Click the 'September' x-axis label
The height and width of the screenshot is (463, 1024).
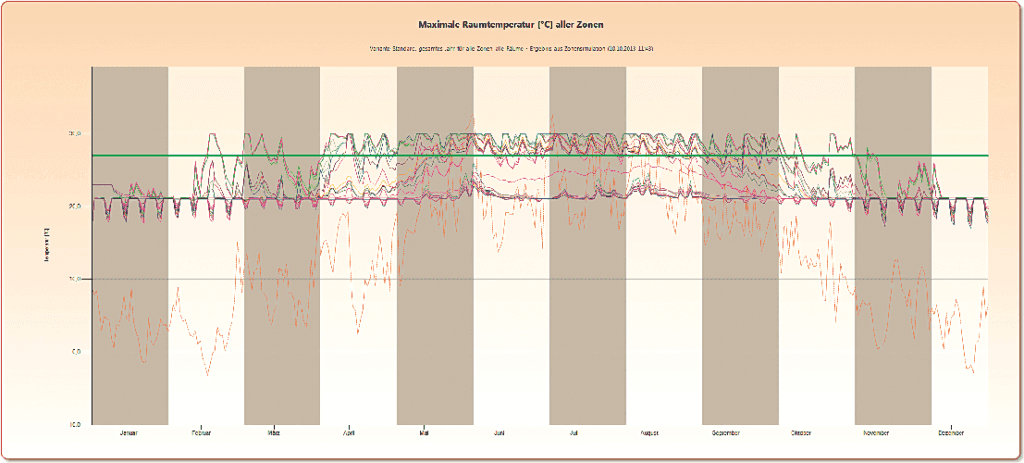coord(726,434)
